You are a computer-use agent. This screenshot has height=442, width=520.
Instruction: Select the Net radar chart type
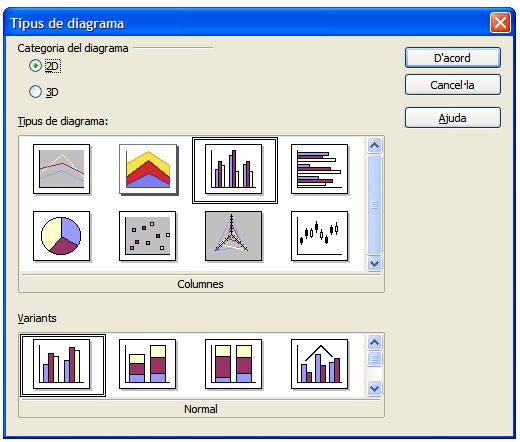pos(233,236)
